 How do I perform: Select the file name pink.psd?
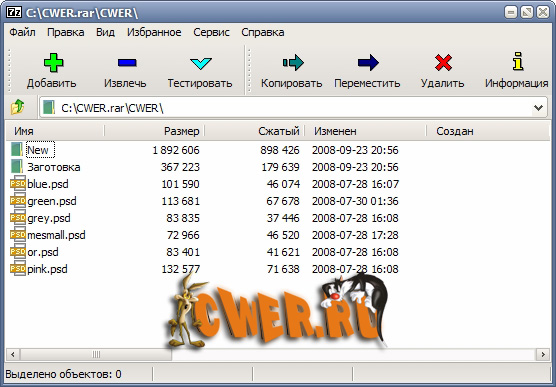click(47, 269)
